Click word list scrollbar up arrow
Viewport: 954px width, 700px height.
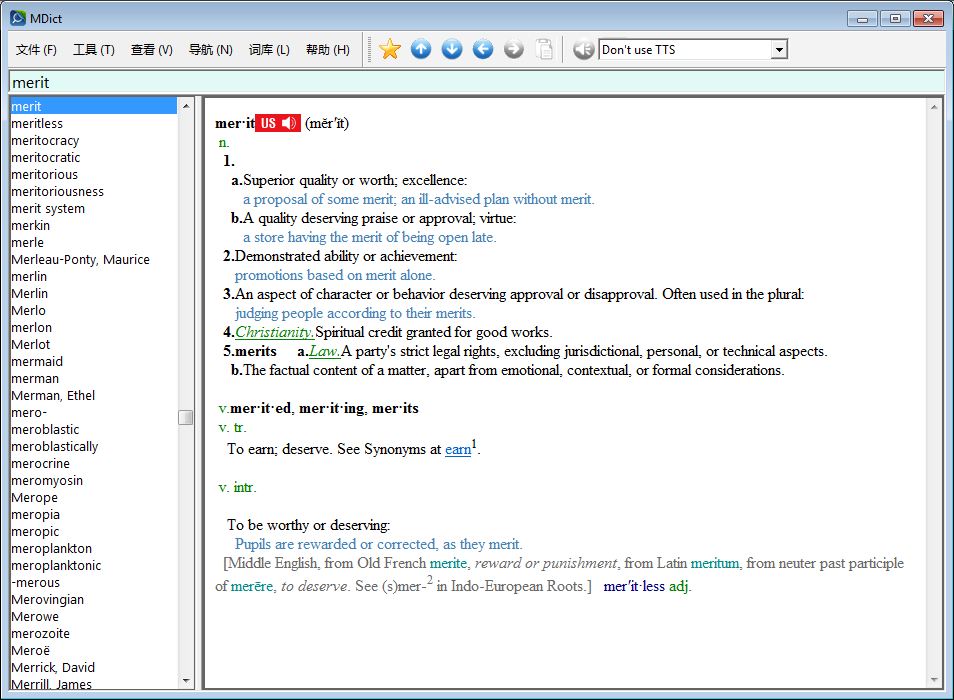pyautogui.click(x=186, y=106)
